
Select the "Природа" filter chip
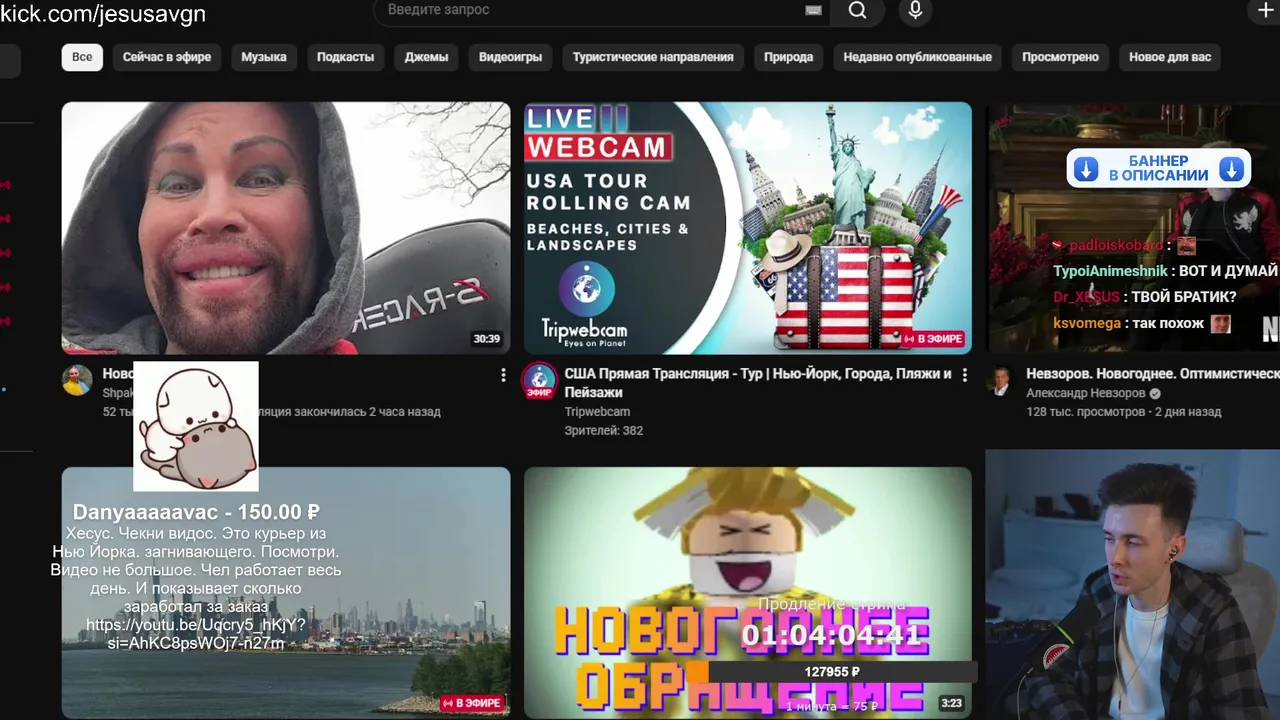pyautogui.click(x=788, y=57)
